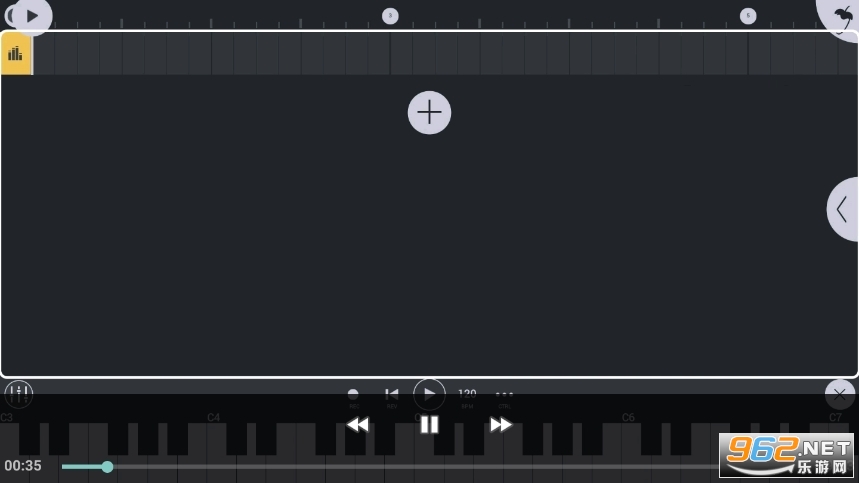Add a new track with the plus button
Viewport: 859px width, 483px height.
click(x=430, y=112)
